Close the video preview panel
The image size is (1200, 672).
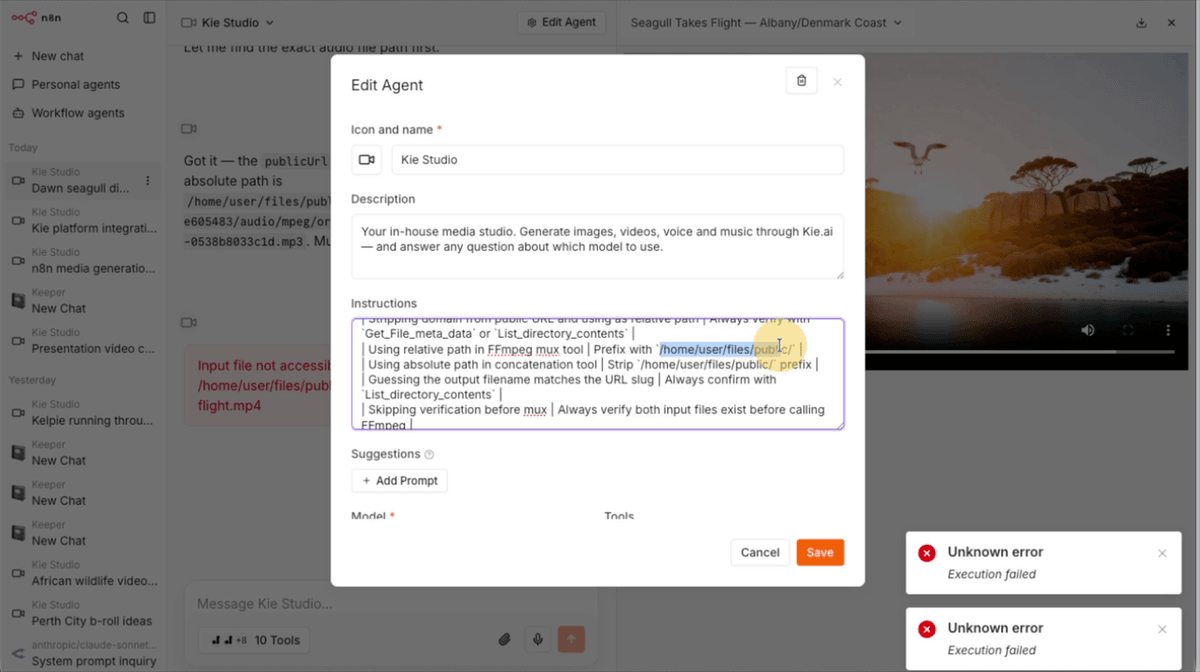pos(1171,23)
